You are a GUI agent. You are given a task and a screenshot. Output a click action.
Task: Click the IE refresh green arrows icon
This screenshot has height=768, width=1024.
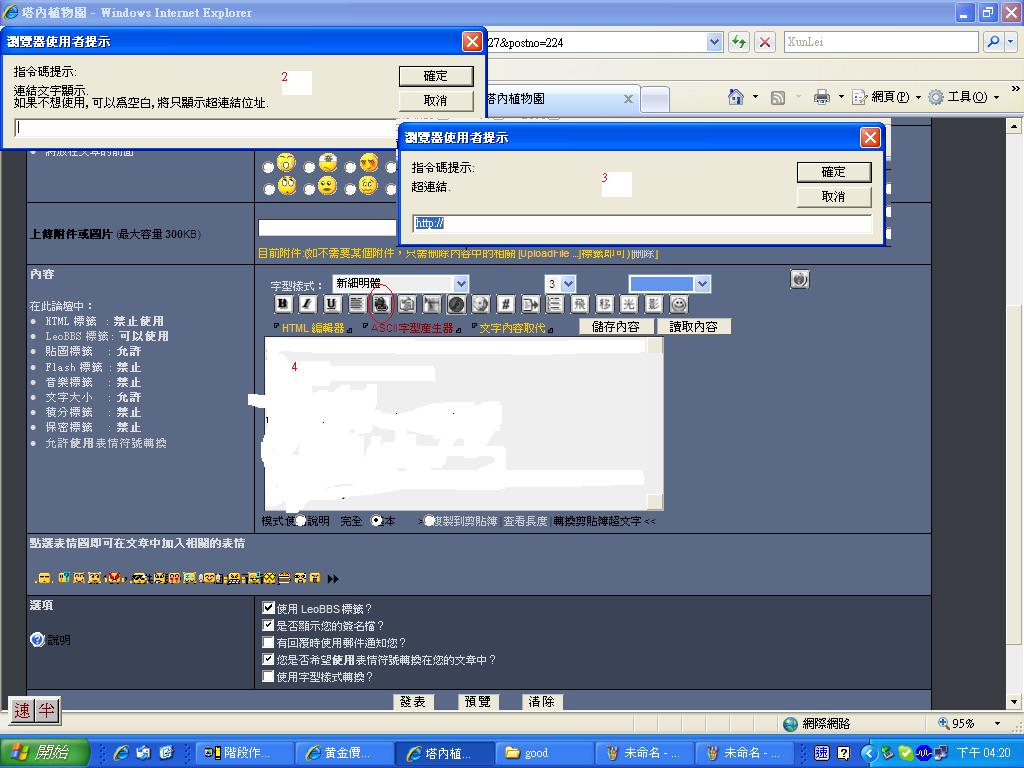pyautogui.click(x=739, y=42)
